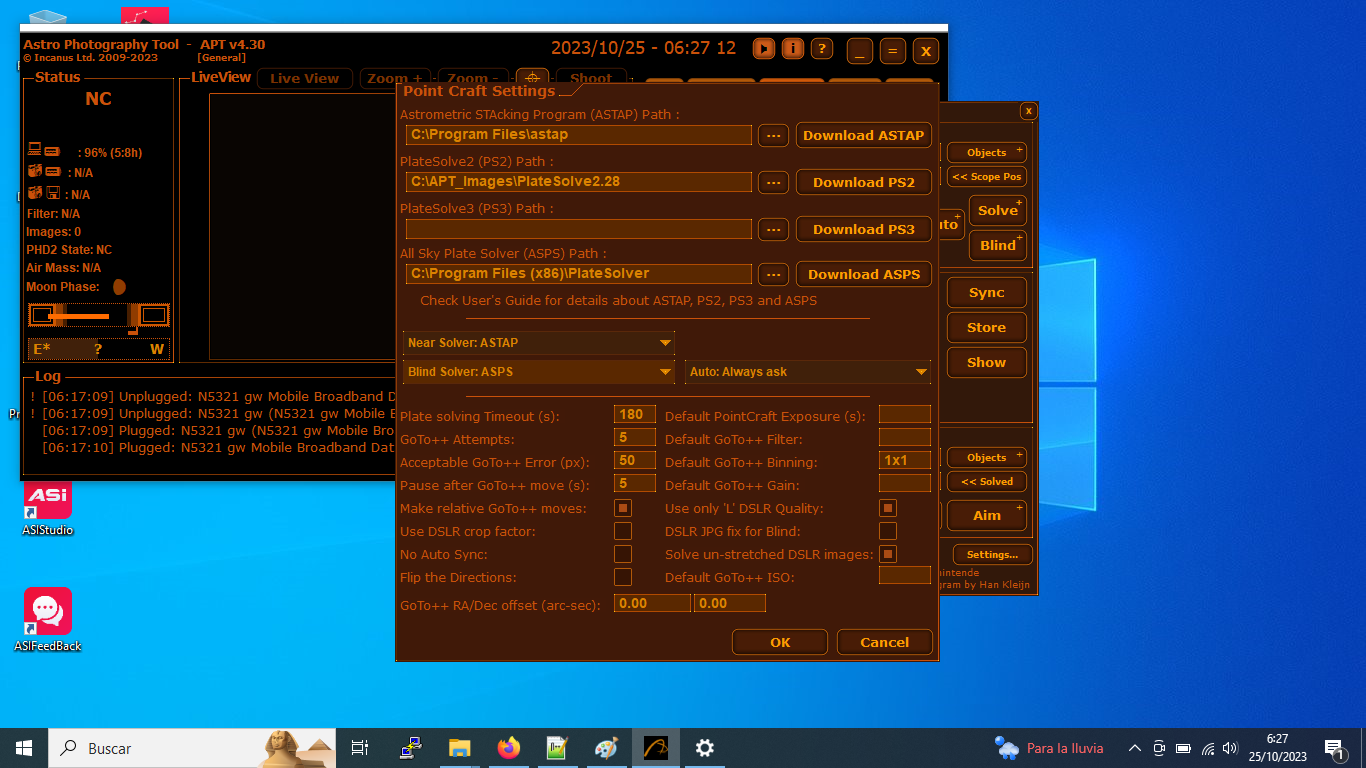Image resolution: width=1366 pixels, height=768 pixels.
Task: Browse for the ASTAP path
Action: (x=773, y=135)
